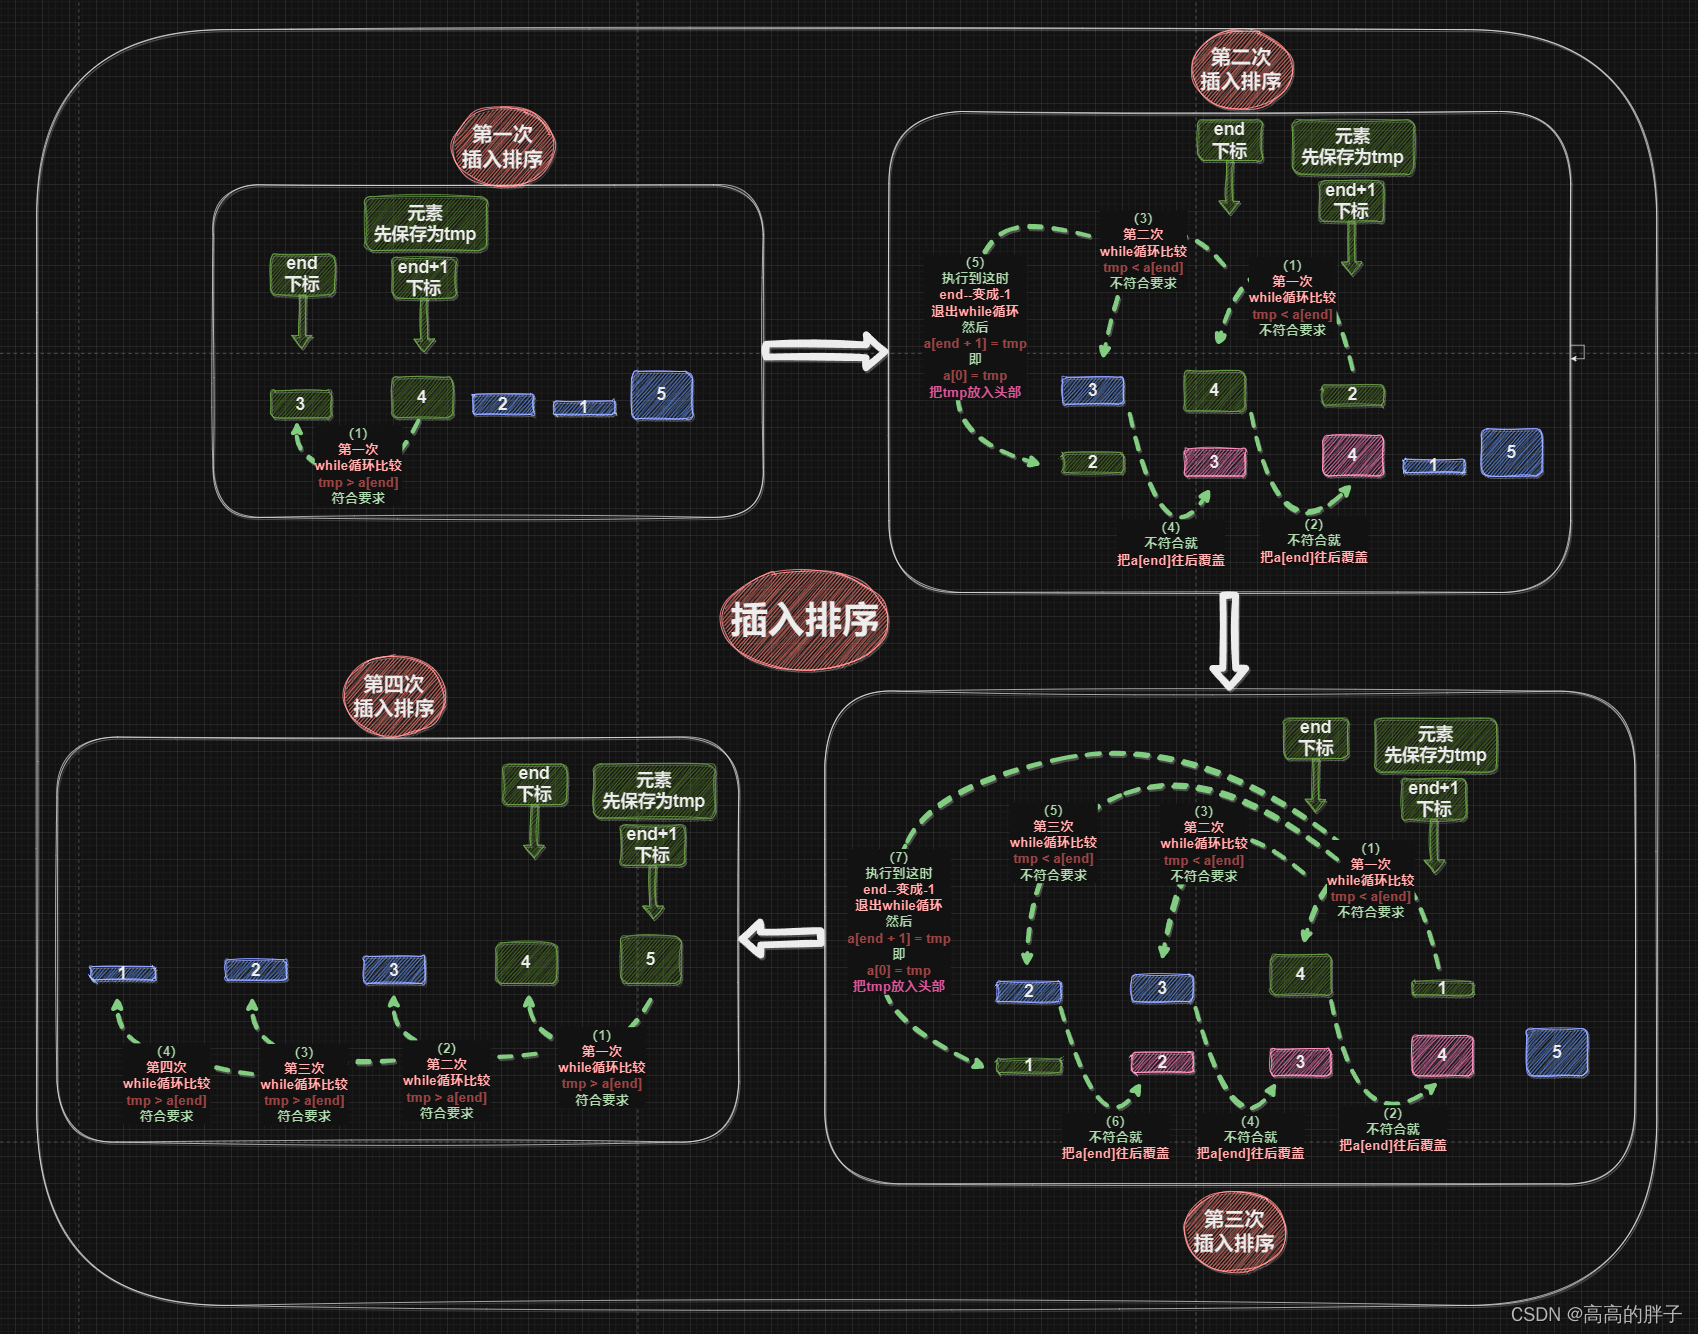Screen dimensions: 1698x1334
Task: Select '元素 先保存为tmp' box in second pass panel
Action: coord(1353,147)
